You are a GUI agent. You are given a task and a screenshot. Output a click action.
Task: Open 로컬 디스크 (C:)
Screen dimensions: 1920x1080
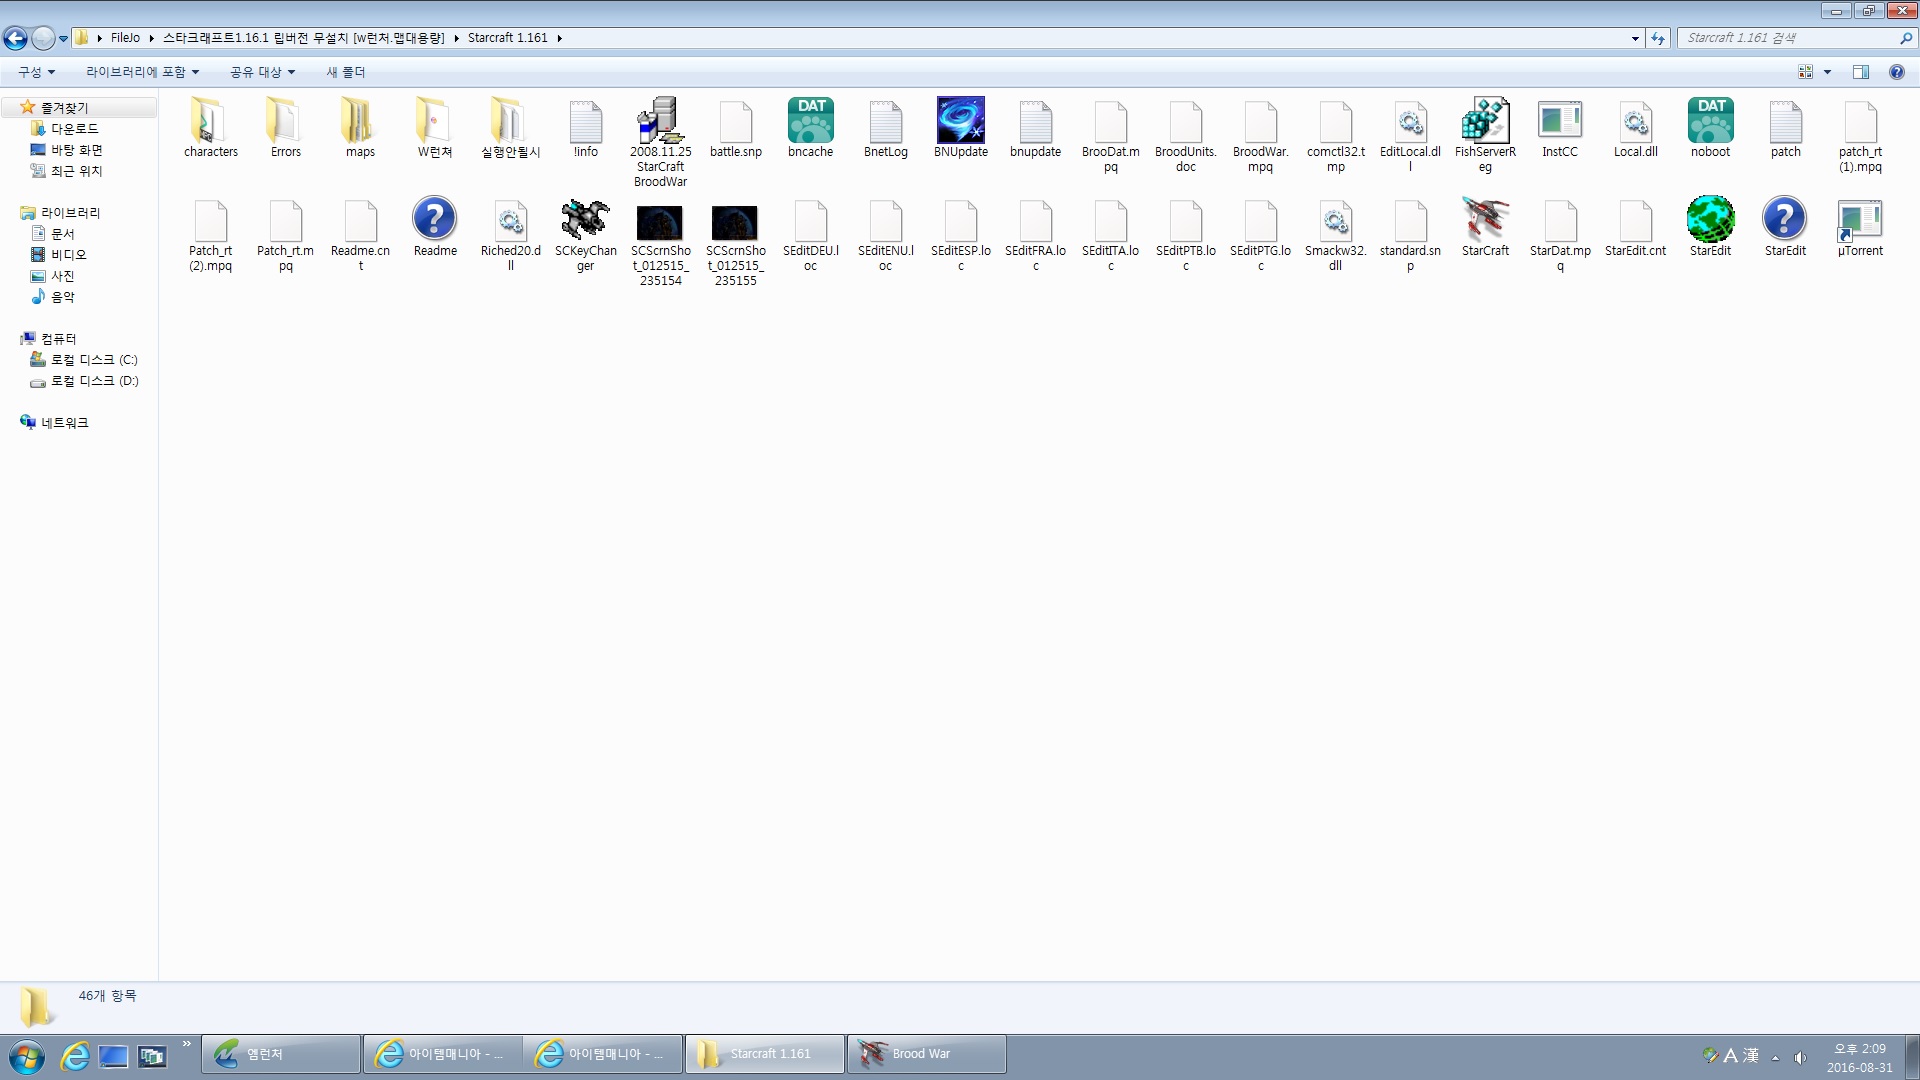[94, 360]
